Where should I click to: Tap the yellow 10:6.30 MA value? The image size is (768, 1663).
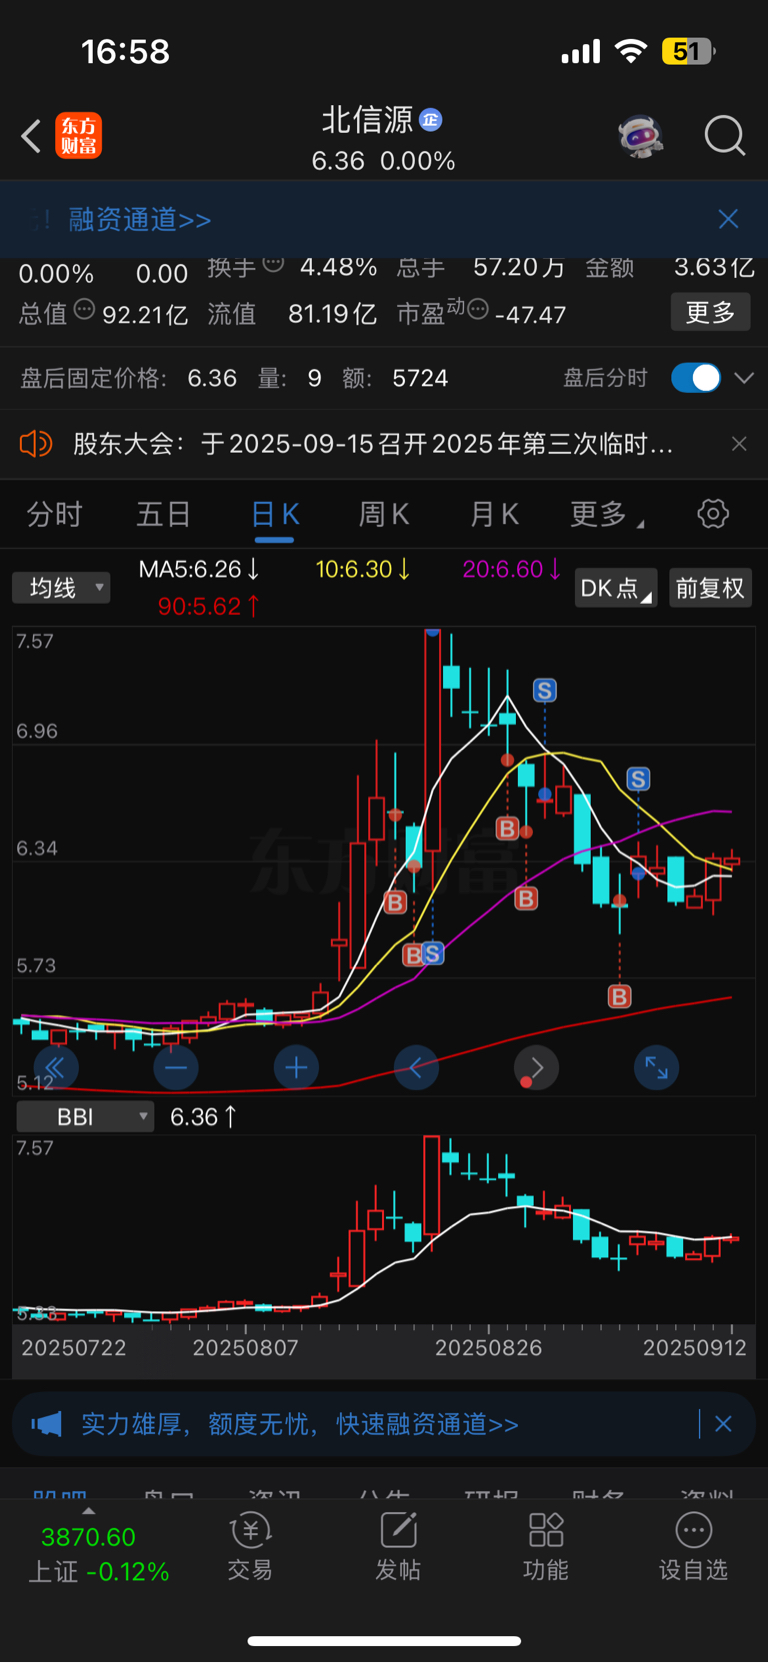tap(363, 569)
